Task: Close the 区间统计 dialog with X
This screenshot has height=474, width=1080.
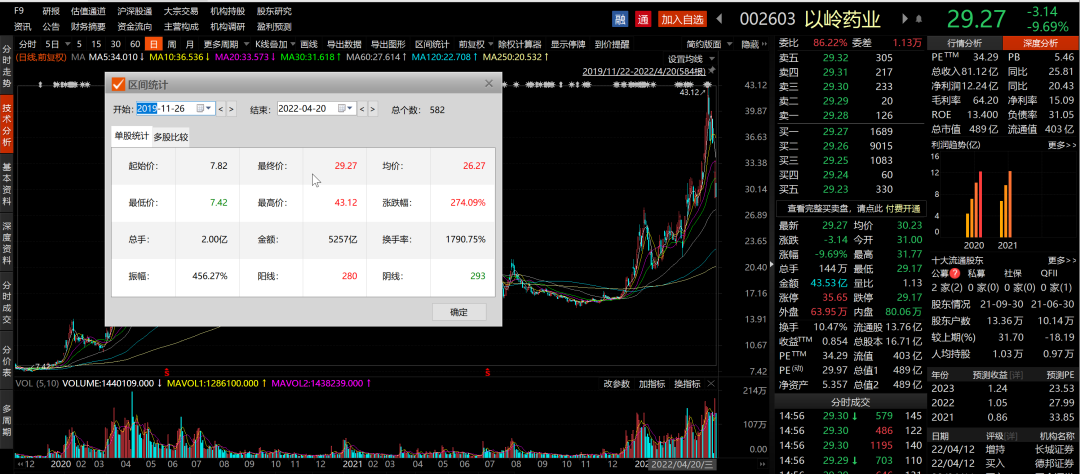Action: (489, 84)
